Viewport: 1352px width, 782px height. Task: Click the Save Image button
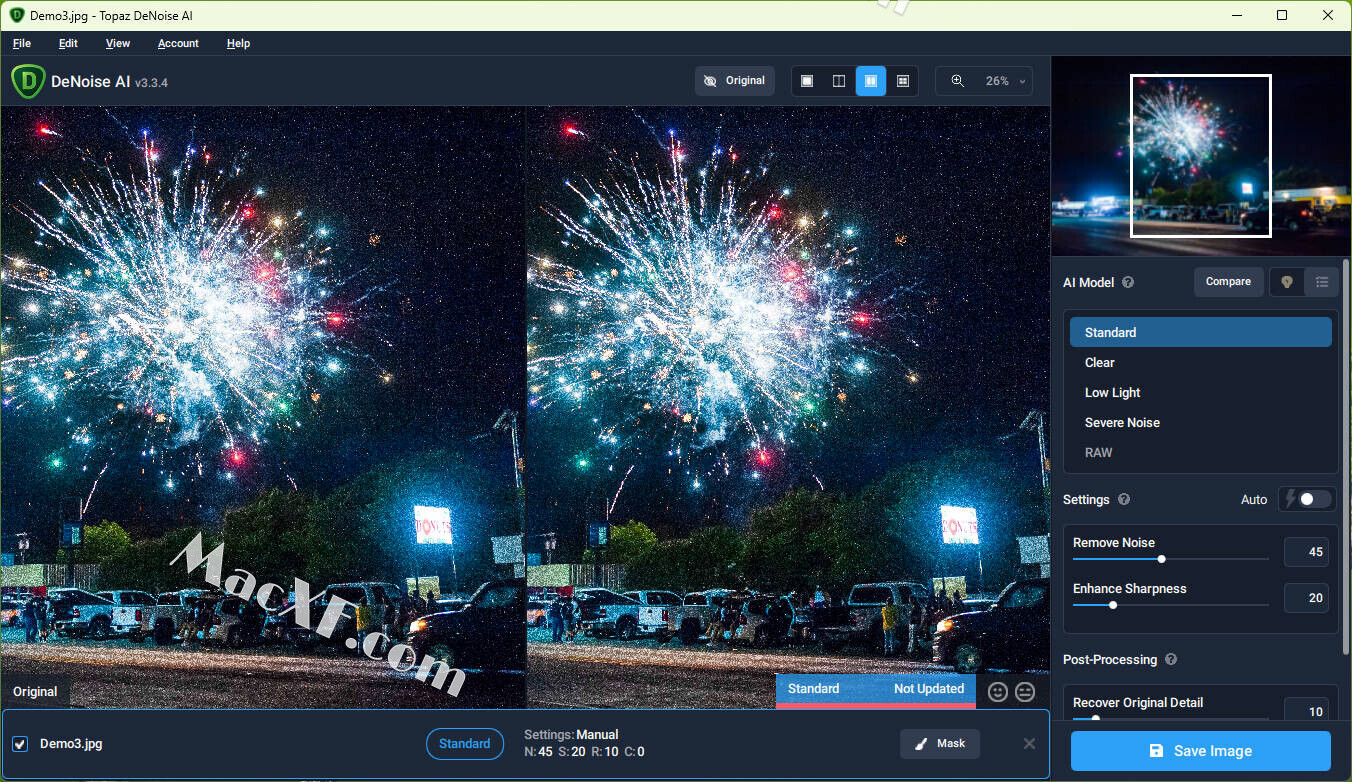pos(1200,751)
